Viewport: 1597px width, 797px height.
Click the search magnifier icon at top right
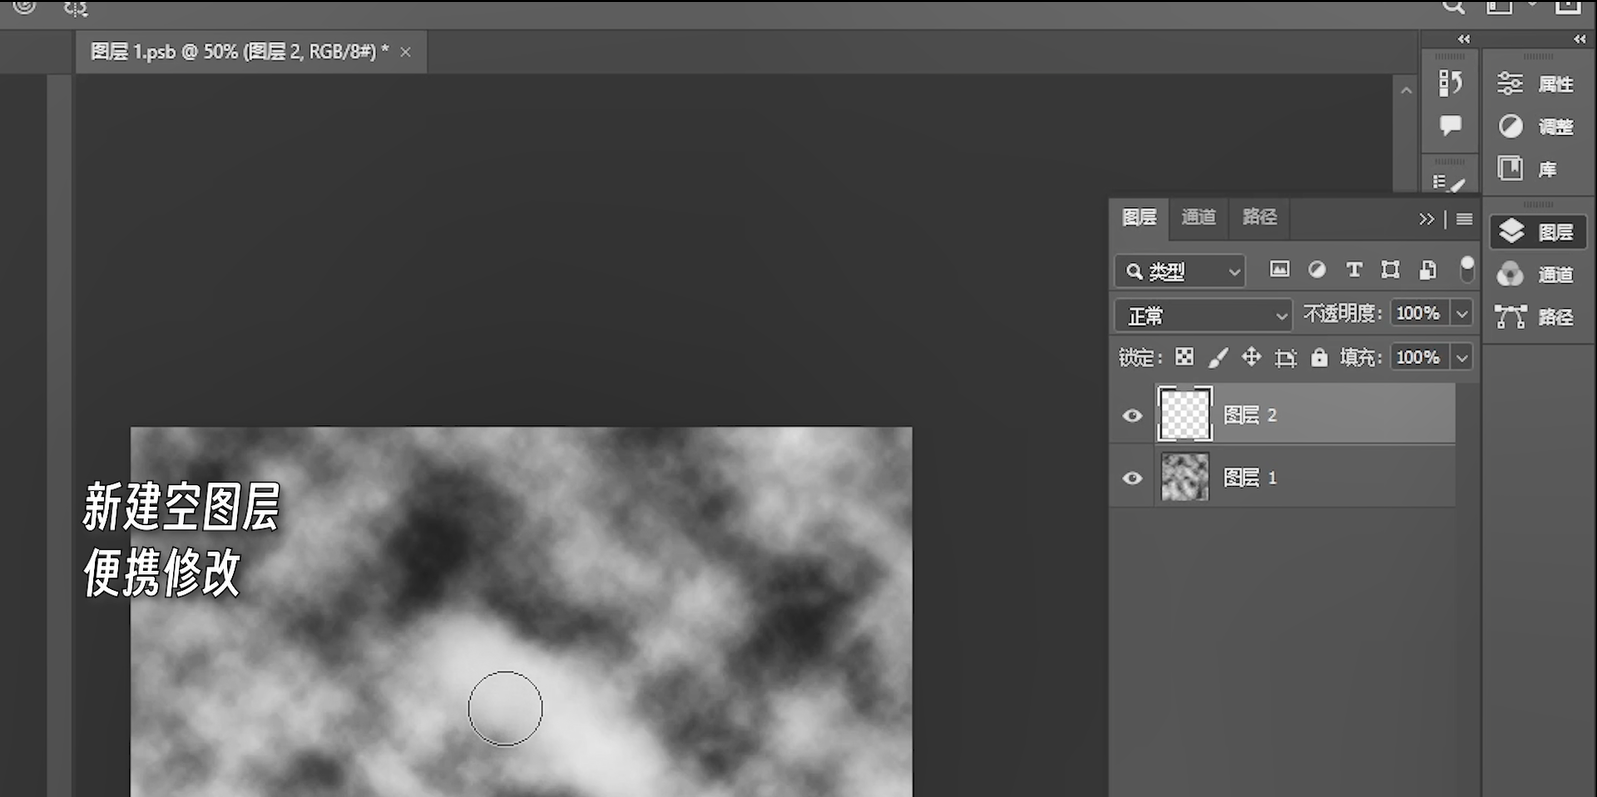(x=1454, y=7)
